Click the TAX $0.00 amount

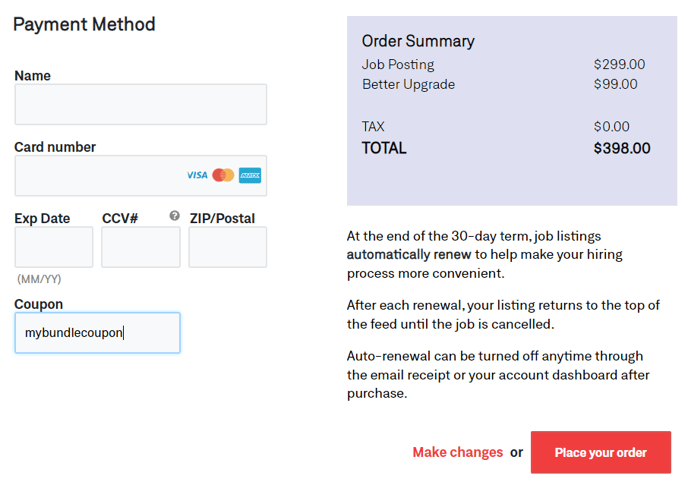pyautogui.click(x=611, y=126)
